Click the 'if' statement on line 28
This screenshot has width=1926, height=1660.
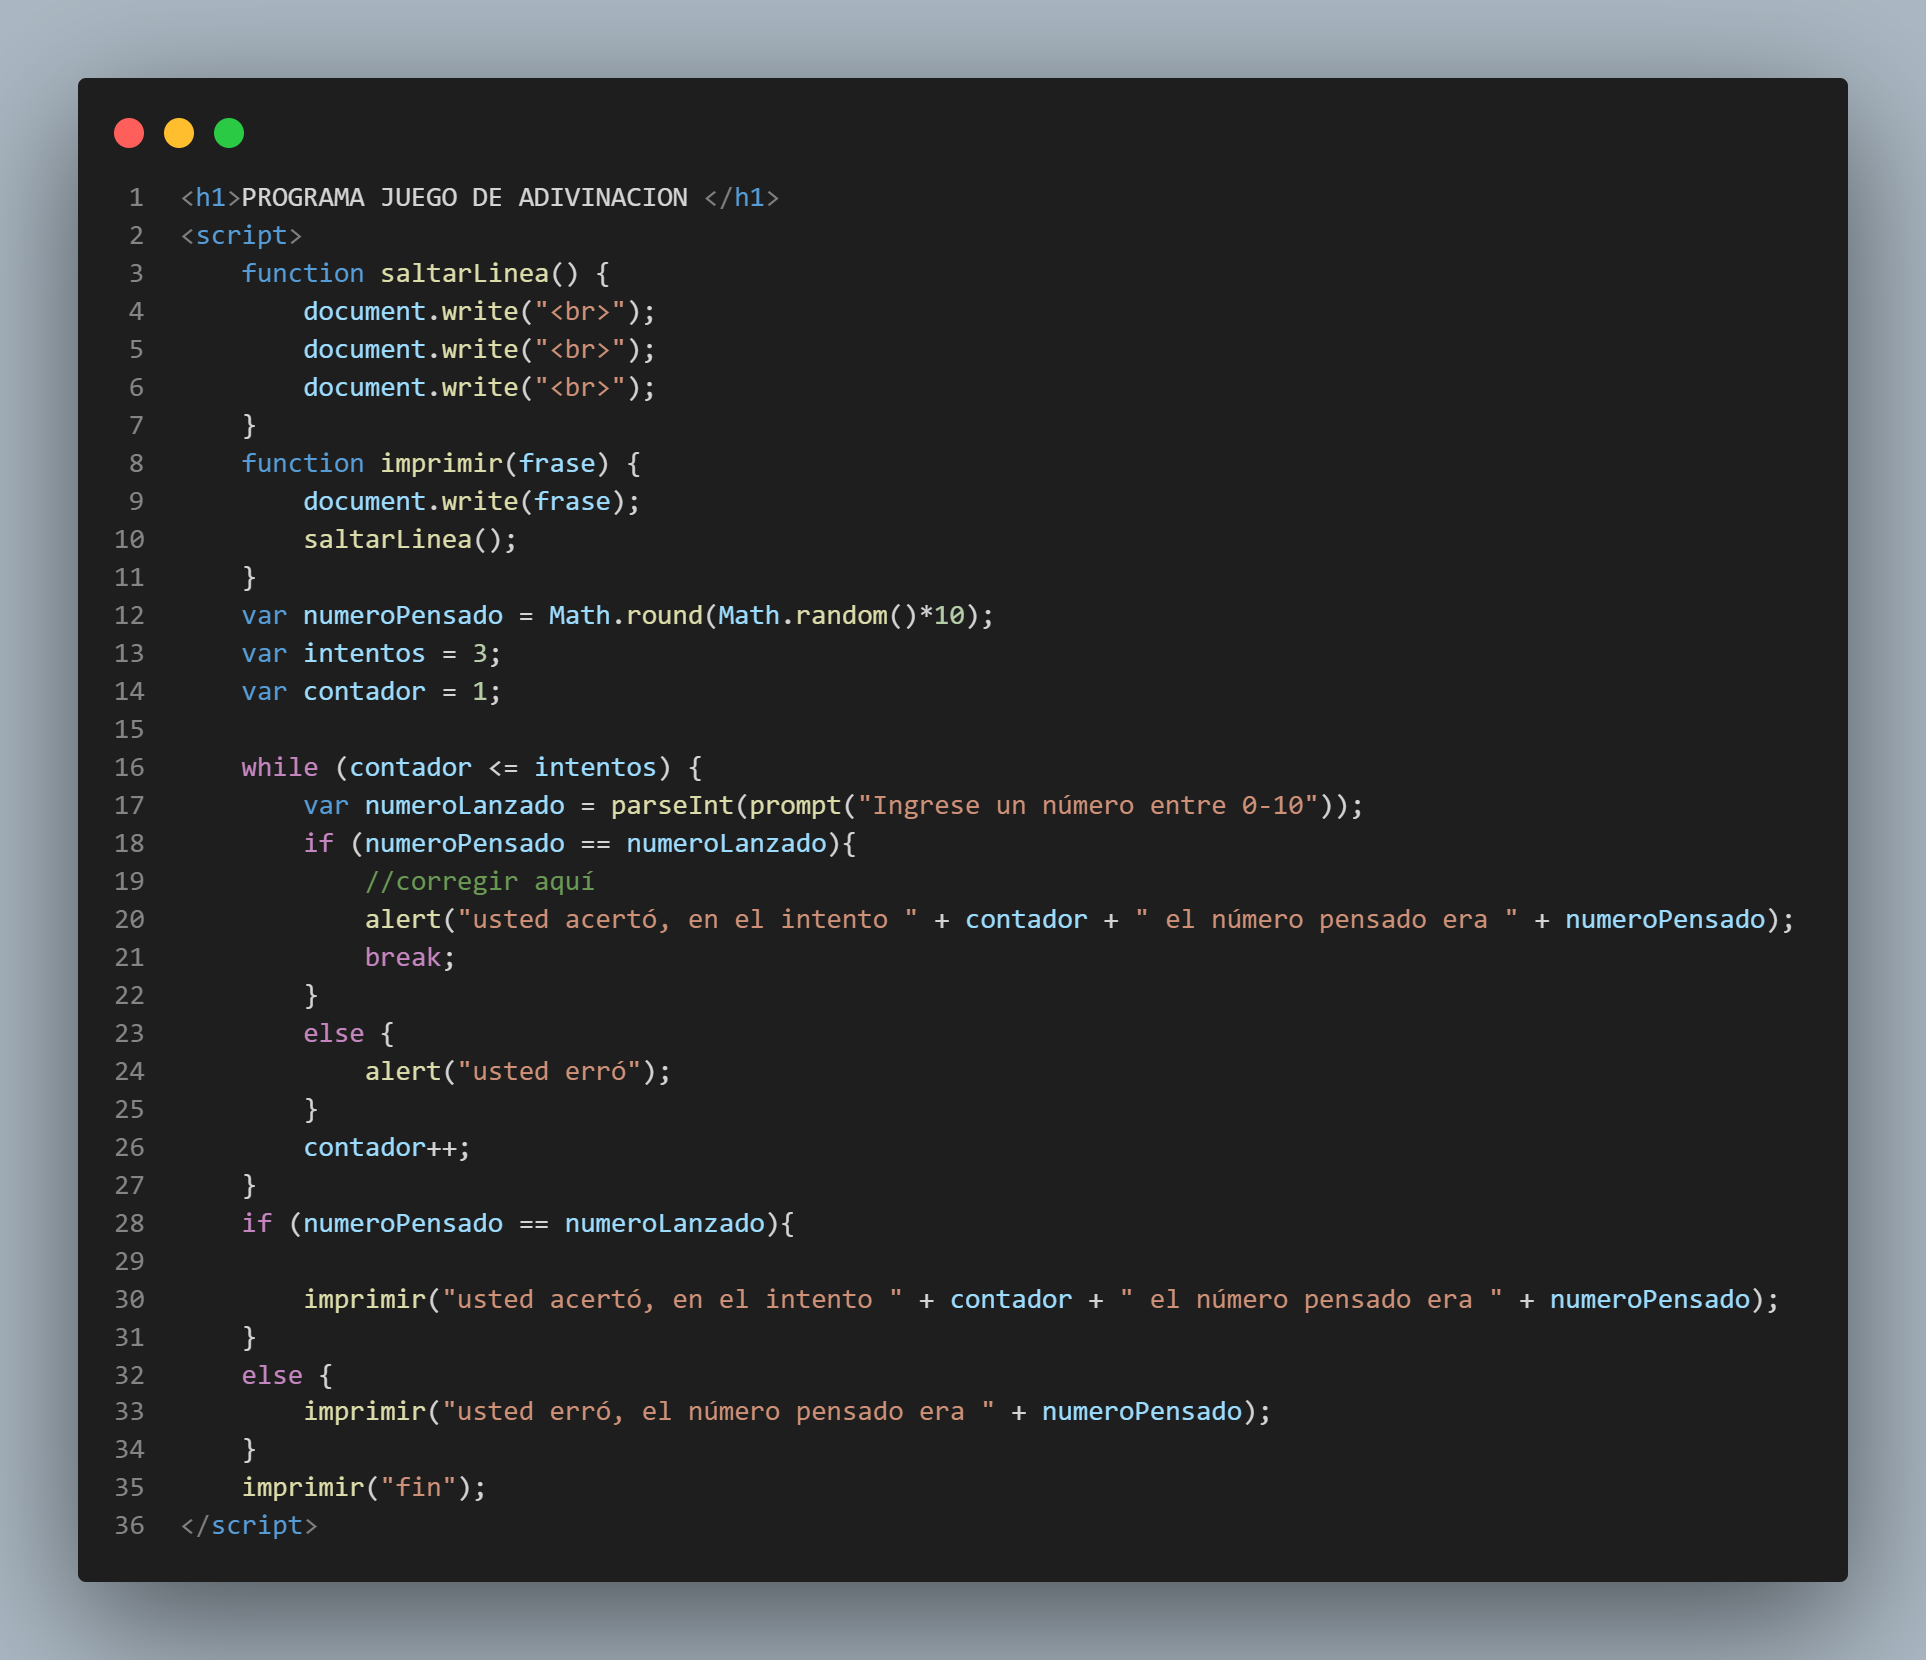click(x=518, y=1223)
